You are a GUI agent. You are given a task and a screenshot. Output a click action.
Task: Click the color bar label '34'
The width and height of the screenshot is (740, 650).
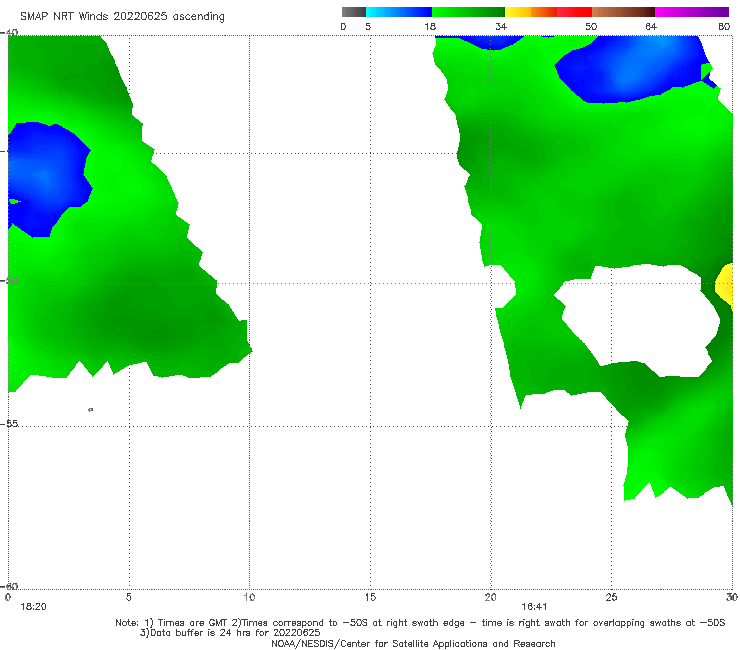pyautogui.click(x=501, y=26)
